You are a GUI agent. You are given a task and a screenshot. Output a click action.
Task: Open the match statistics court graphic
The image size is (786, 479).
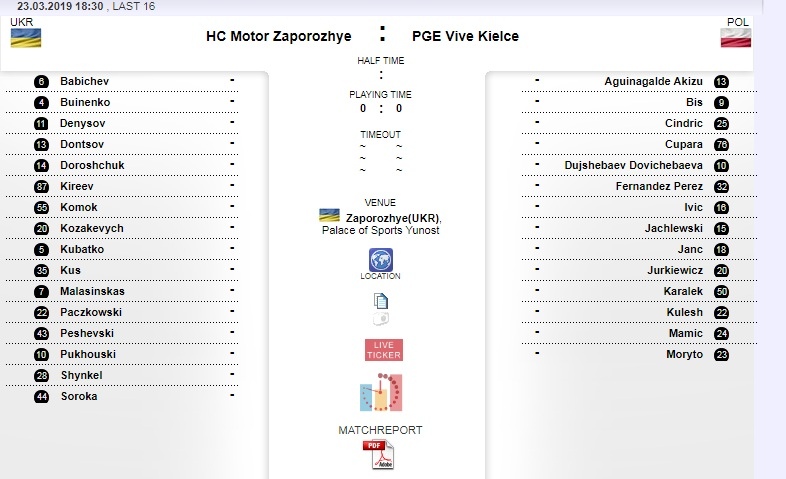coord(381,393)
